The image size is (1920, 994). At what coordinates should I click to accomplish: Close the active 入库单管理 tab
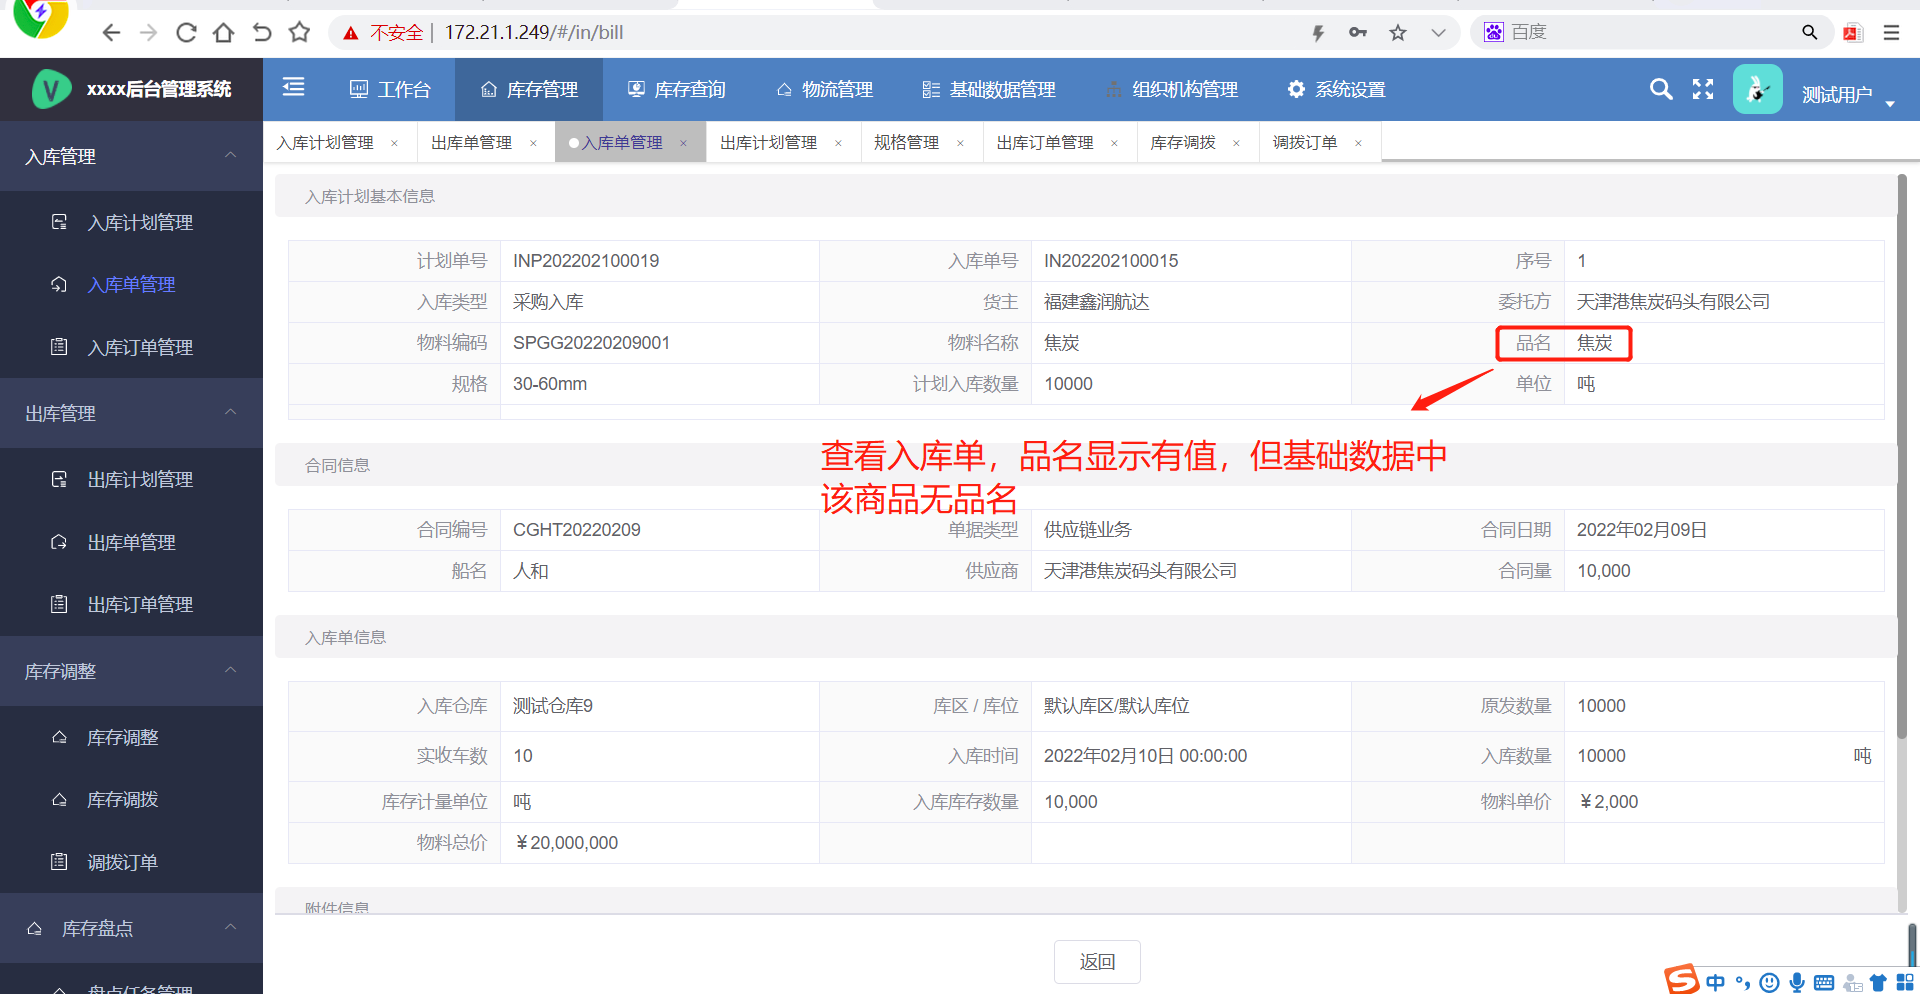(x=684, y=143)
